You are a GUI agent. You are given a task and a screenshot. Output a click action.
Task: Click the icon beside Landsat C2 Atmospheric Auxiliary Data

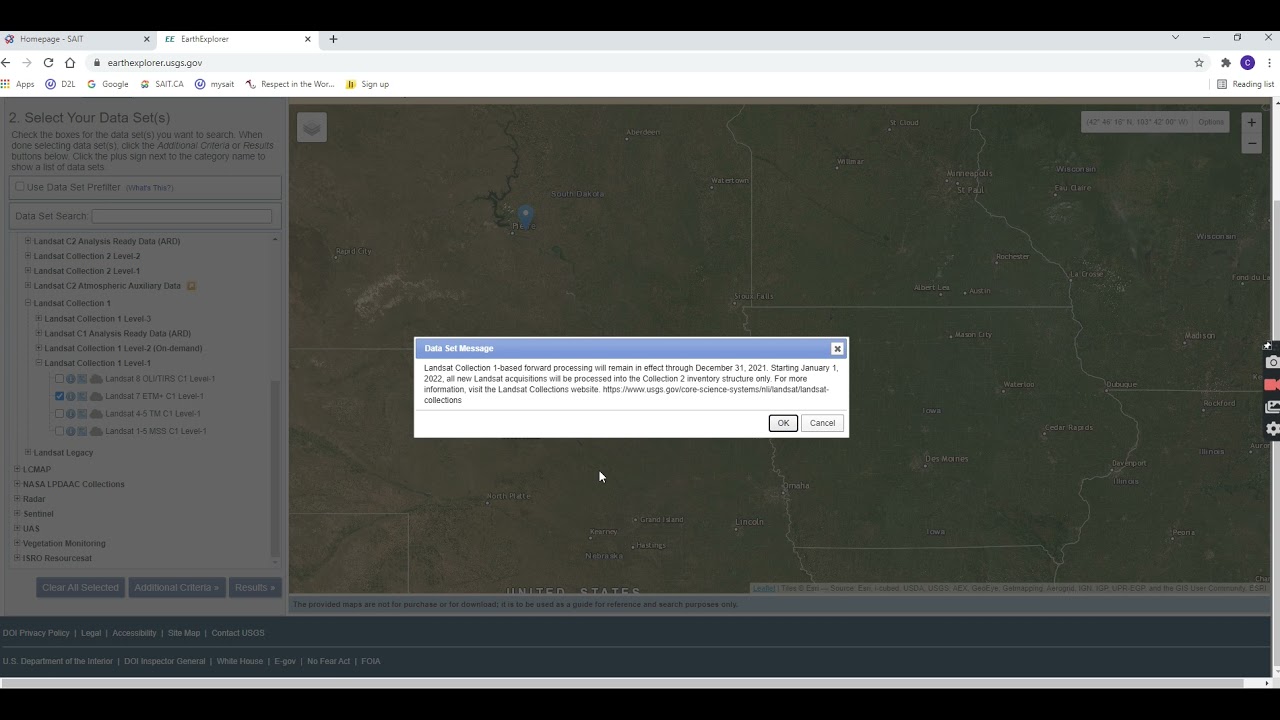click(191, 286)
